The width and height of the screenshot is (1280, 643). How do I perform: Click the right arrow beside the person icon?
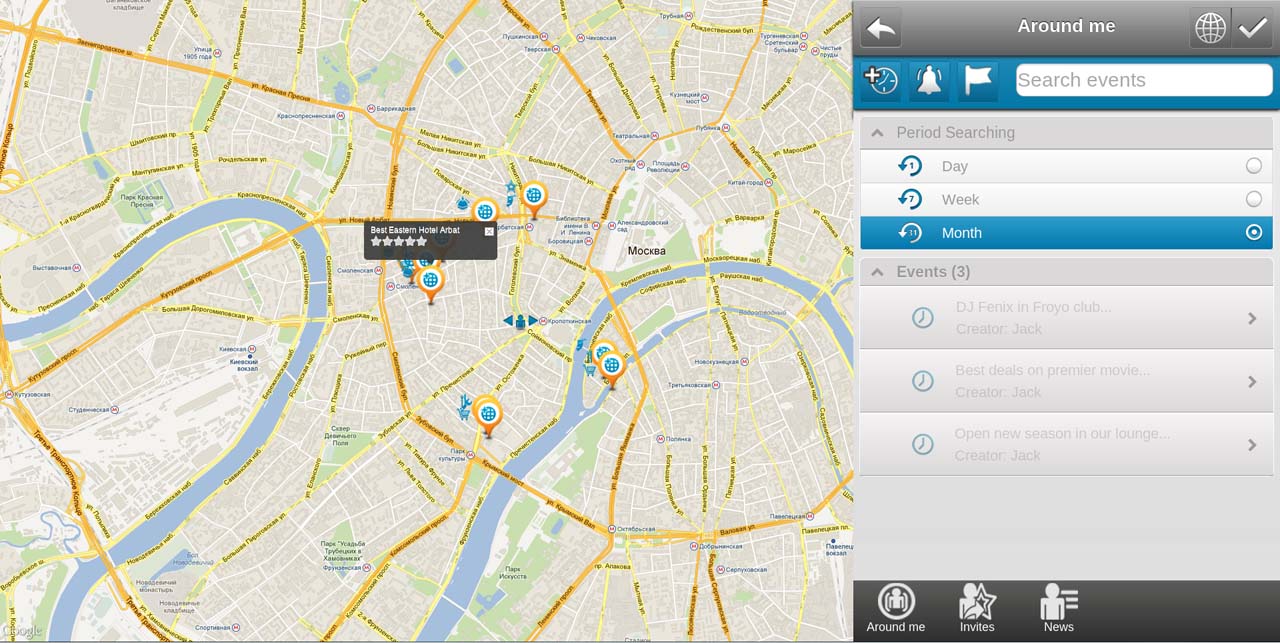[533, 321]
